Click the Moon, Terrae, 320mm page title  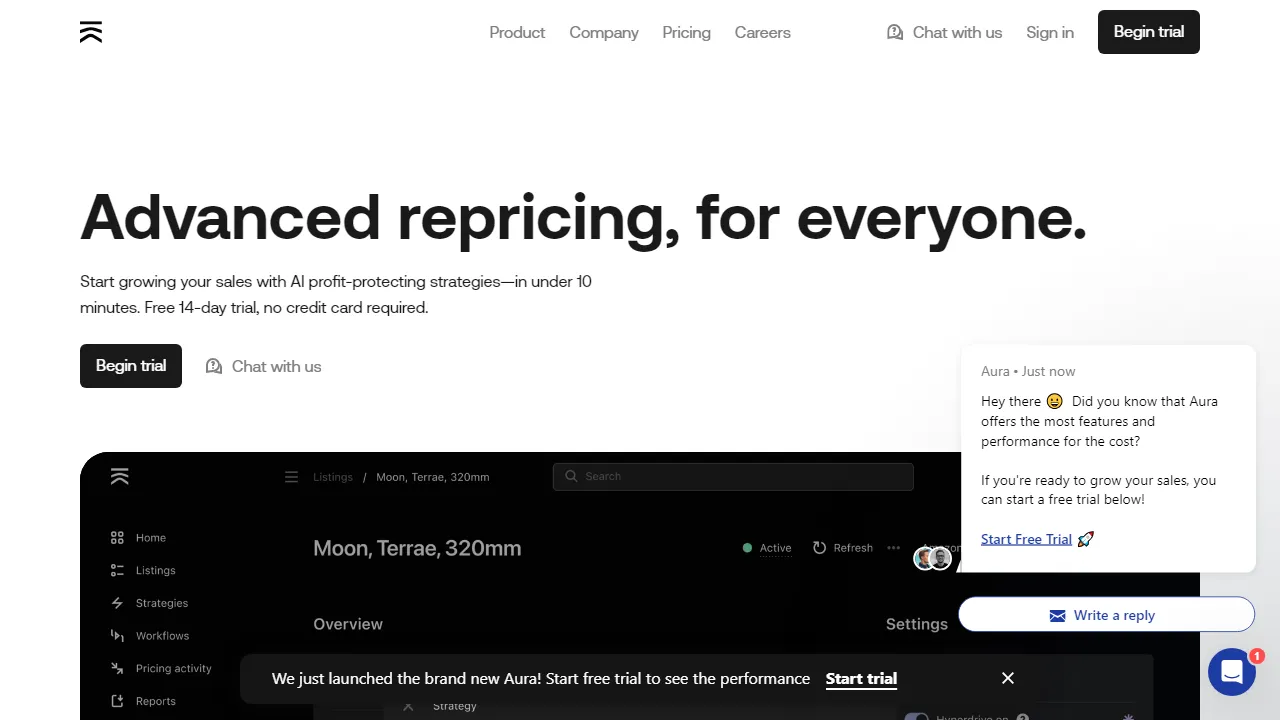417,548
